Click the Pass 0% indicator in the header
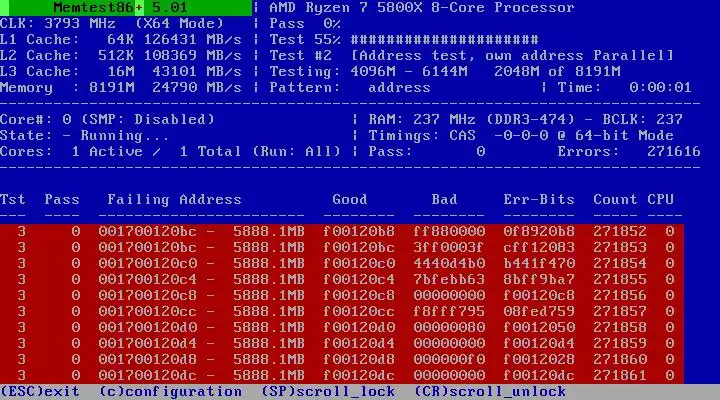720x400 pixels. click(x=305, y=23)
